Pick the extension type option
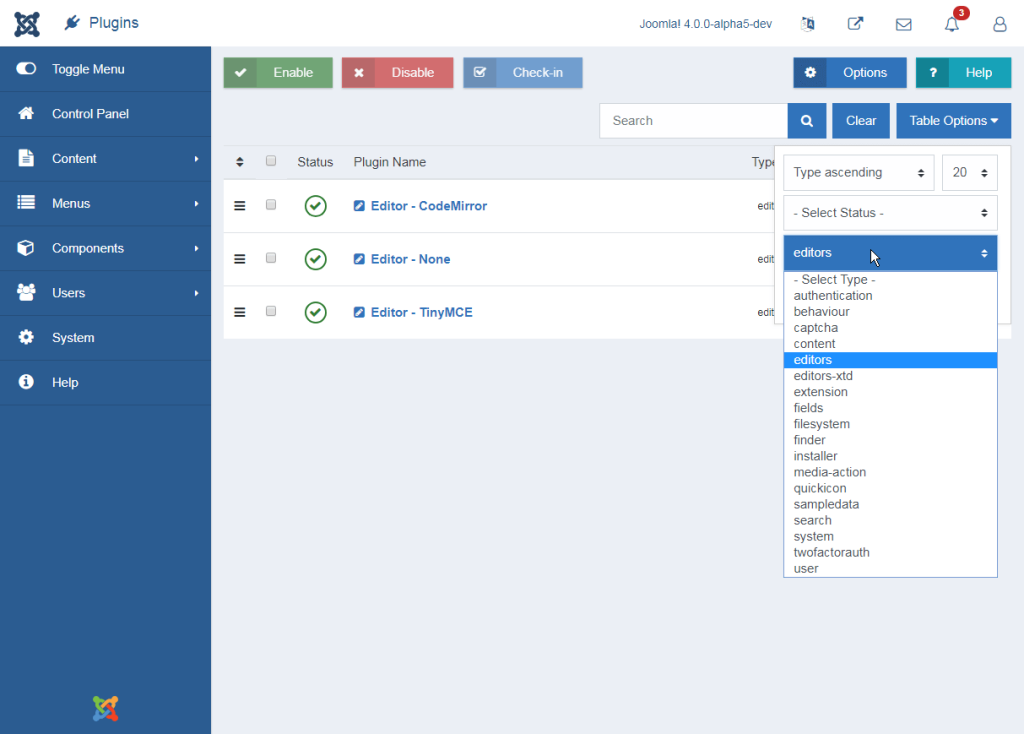The height and width of the screenshot is (734, 1024). [x=890, y=392]
